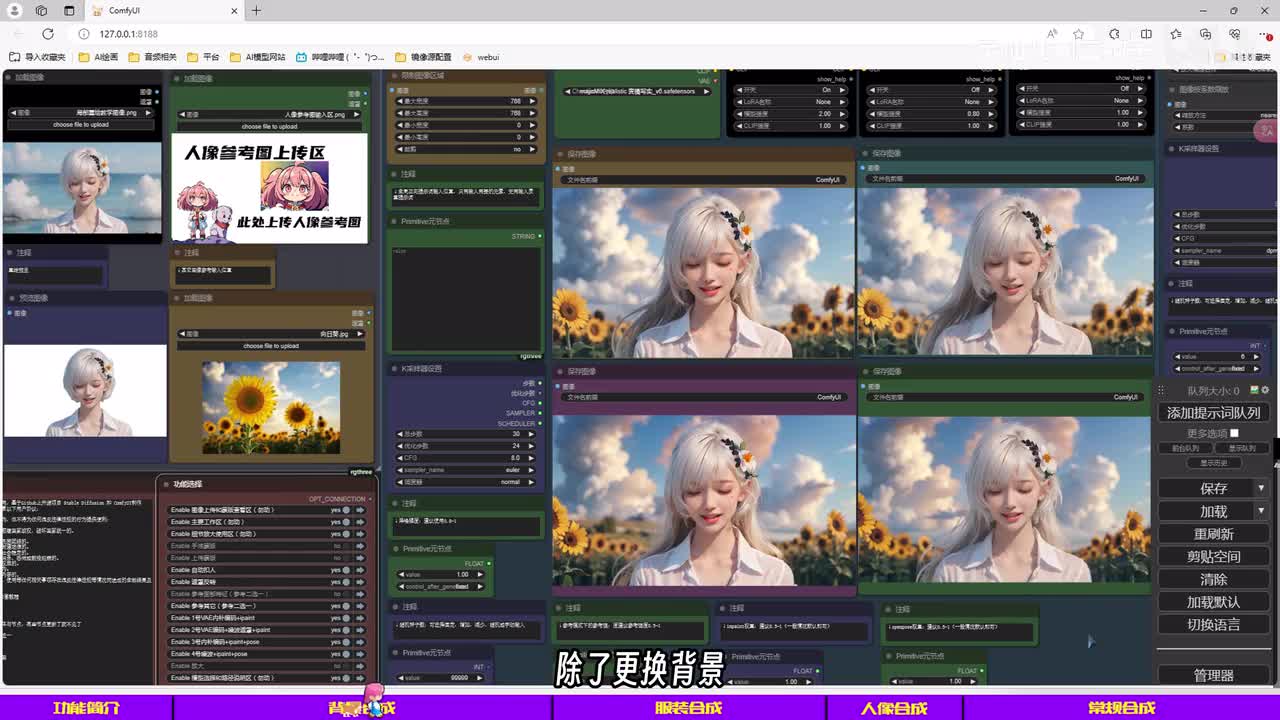Image resolution: width=1280 pixels, height=720 pixels.
Task: Open the tab actions icon left of ComfyUI tab
Action: tap(69, 11)
